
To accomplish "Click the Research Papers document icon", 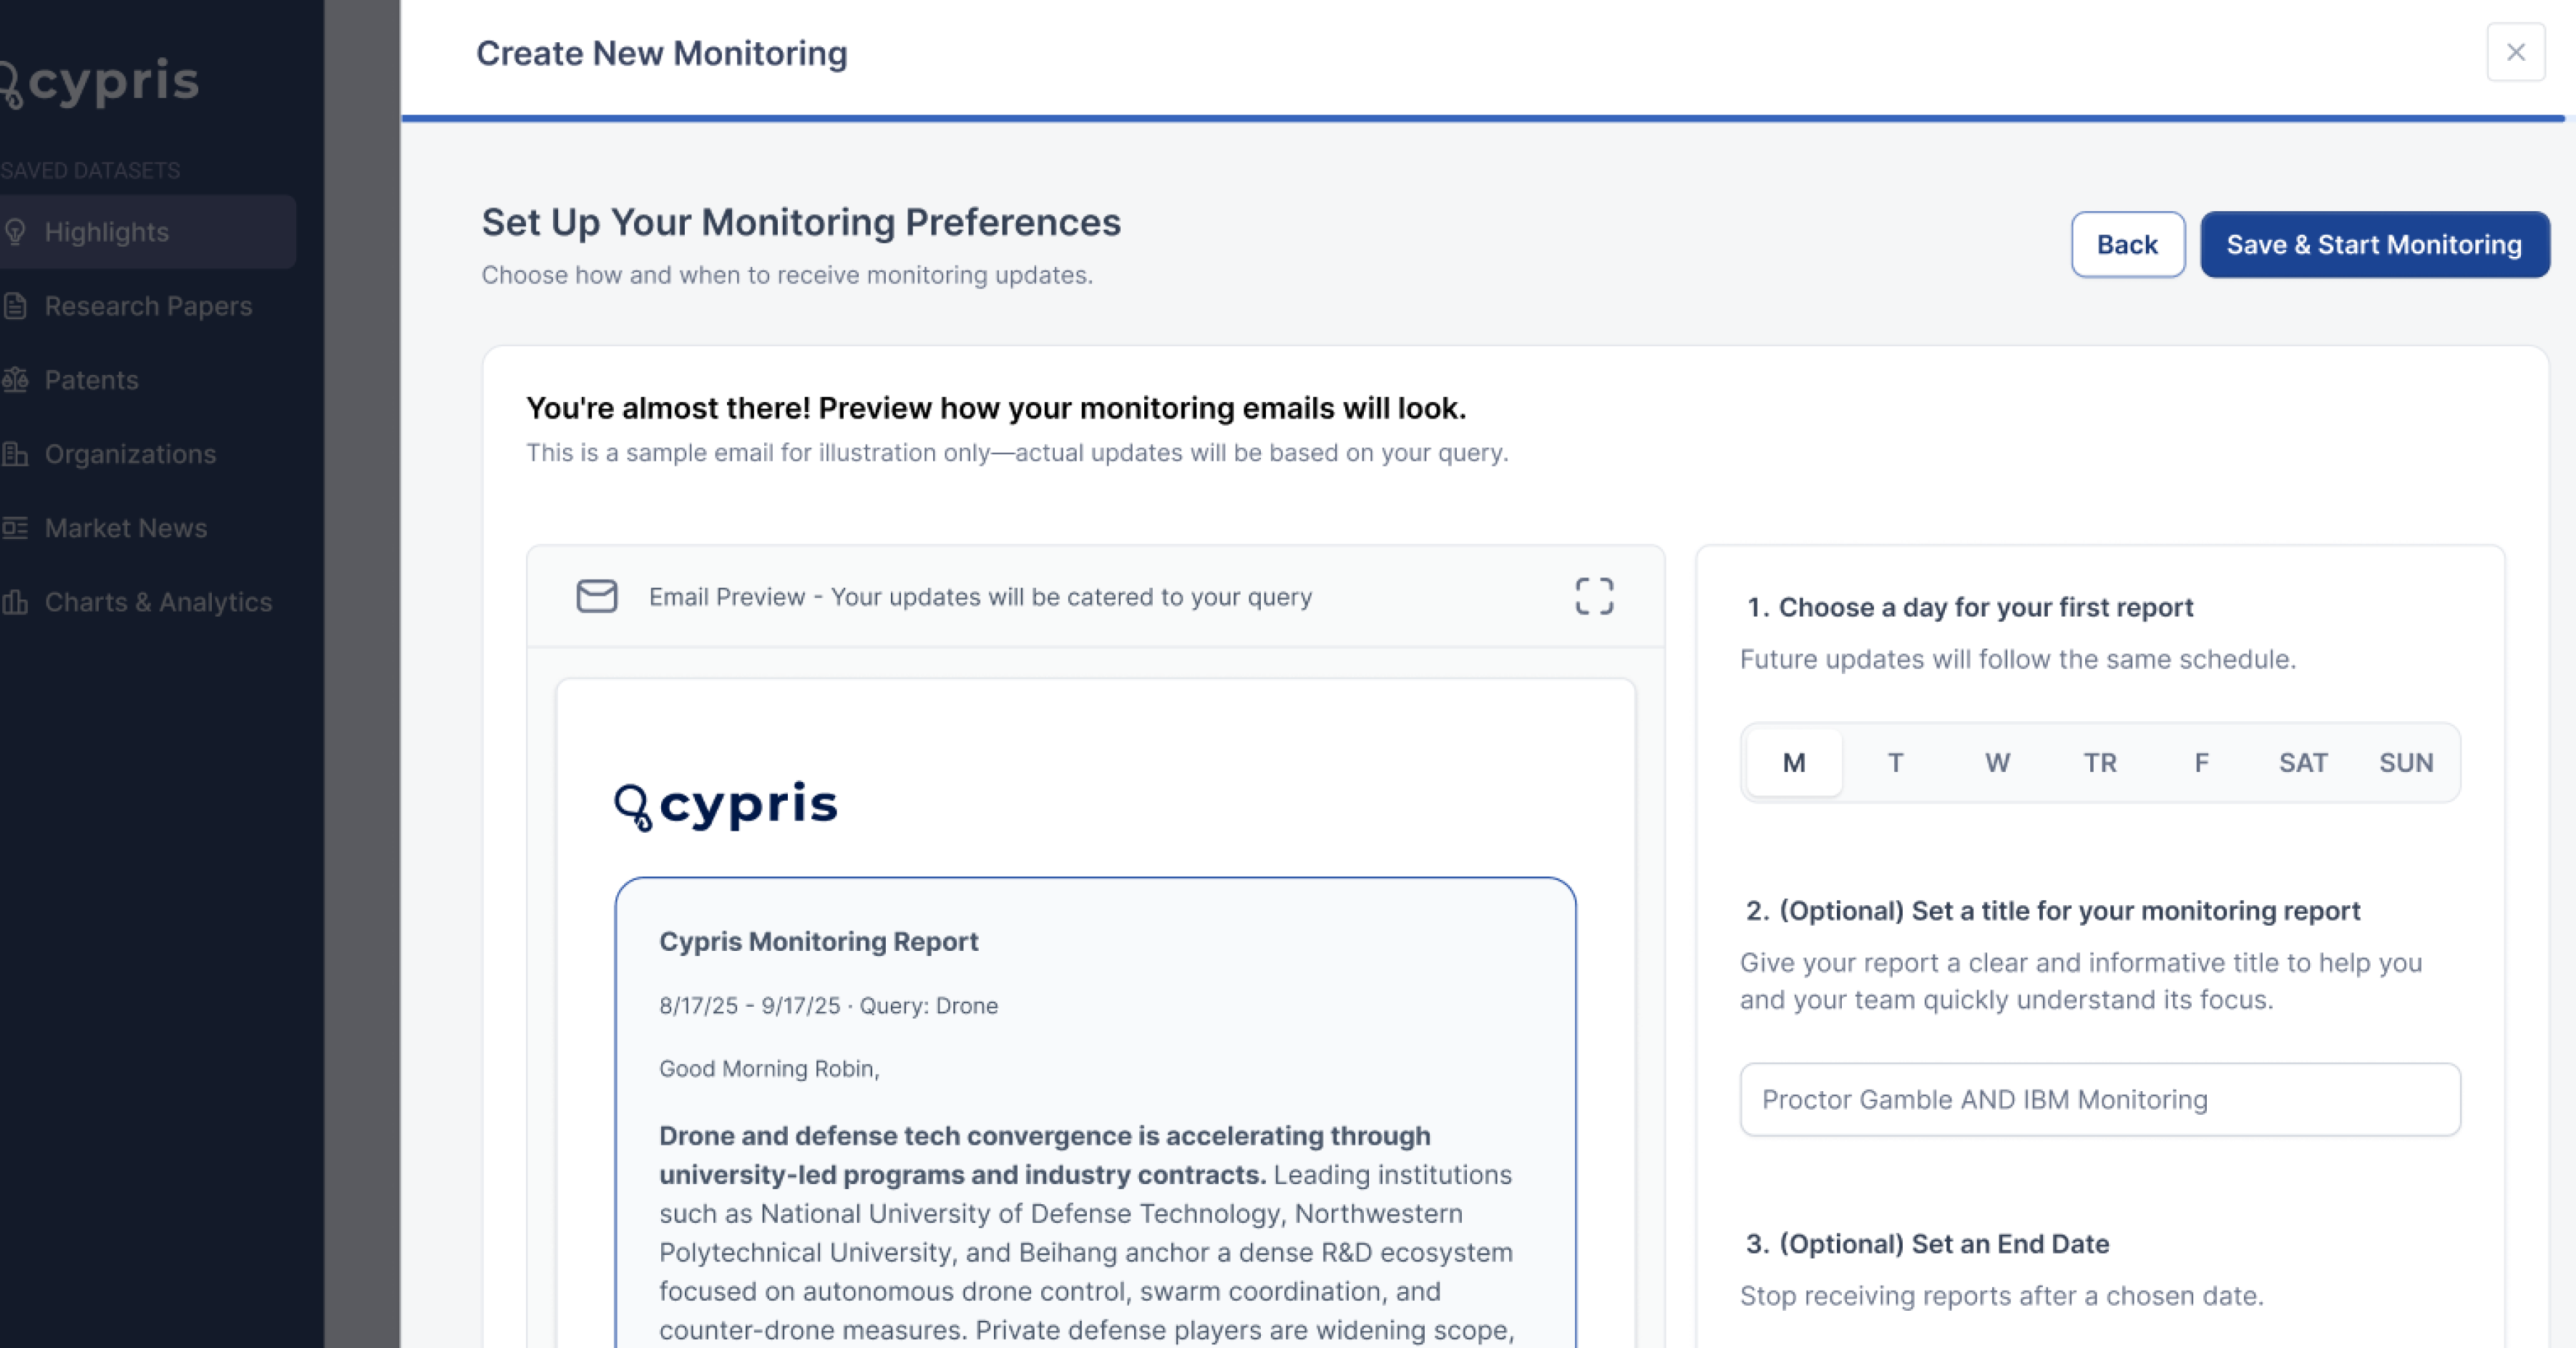I will tap(15, 306).
